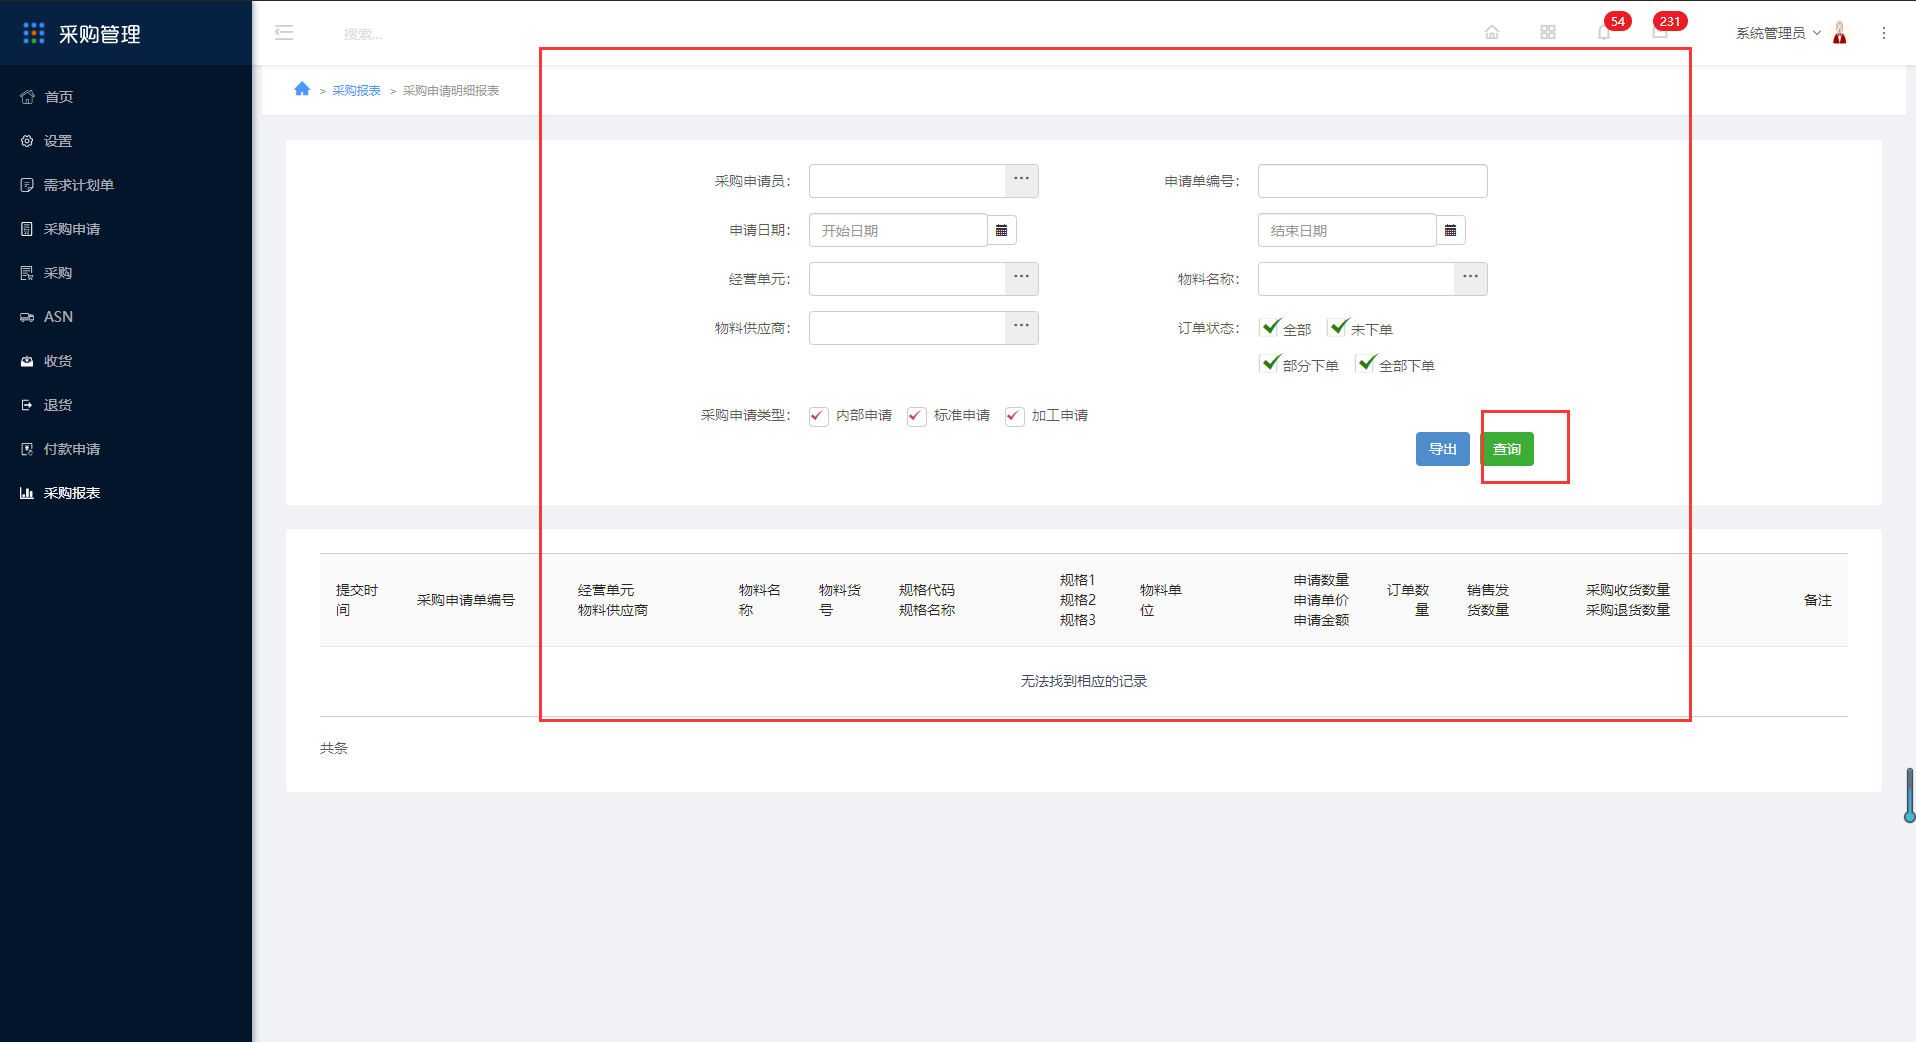
Task: Click the breadcrumb home icon
Action: coord(302,89)
